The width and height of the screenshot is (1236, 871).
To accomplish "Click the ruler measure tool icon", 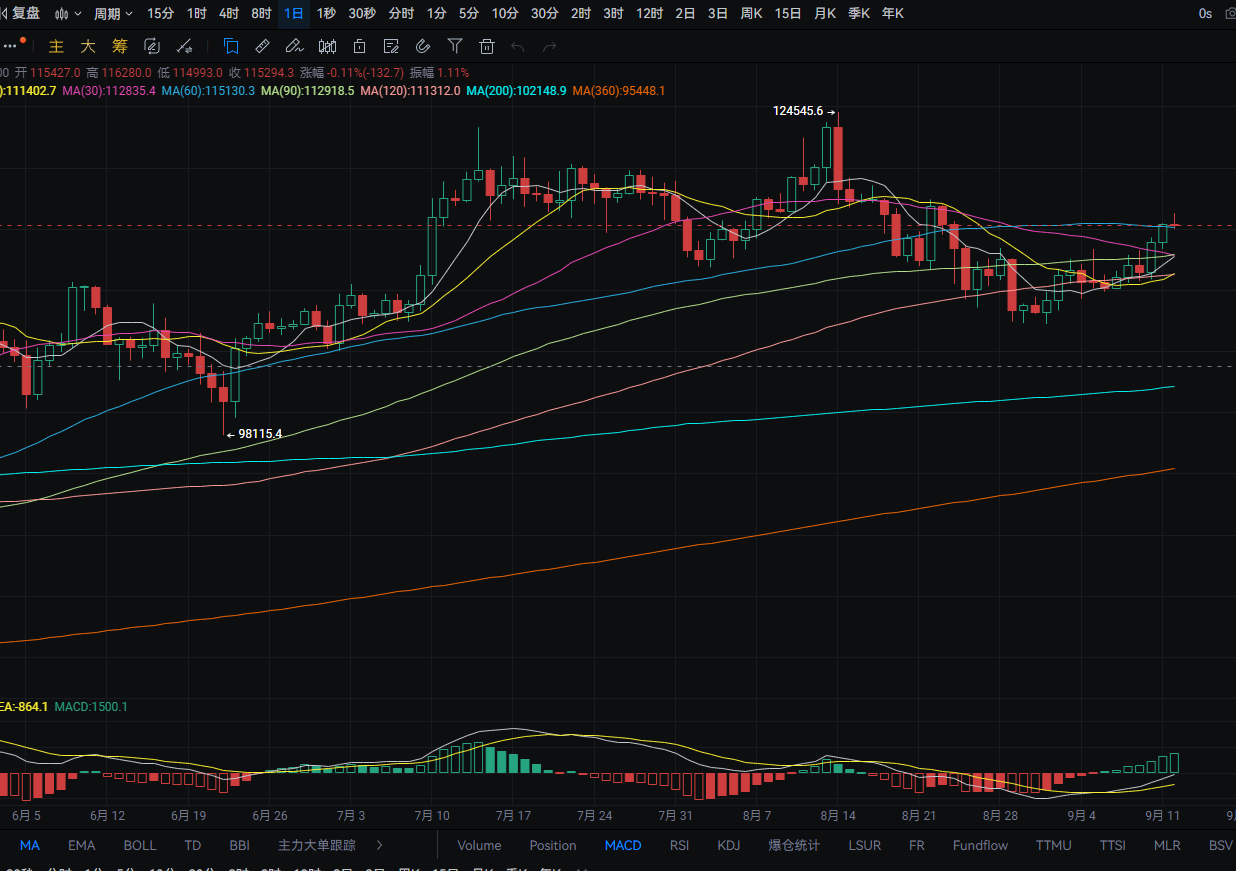I will point(262,46).
